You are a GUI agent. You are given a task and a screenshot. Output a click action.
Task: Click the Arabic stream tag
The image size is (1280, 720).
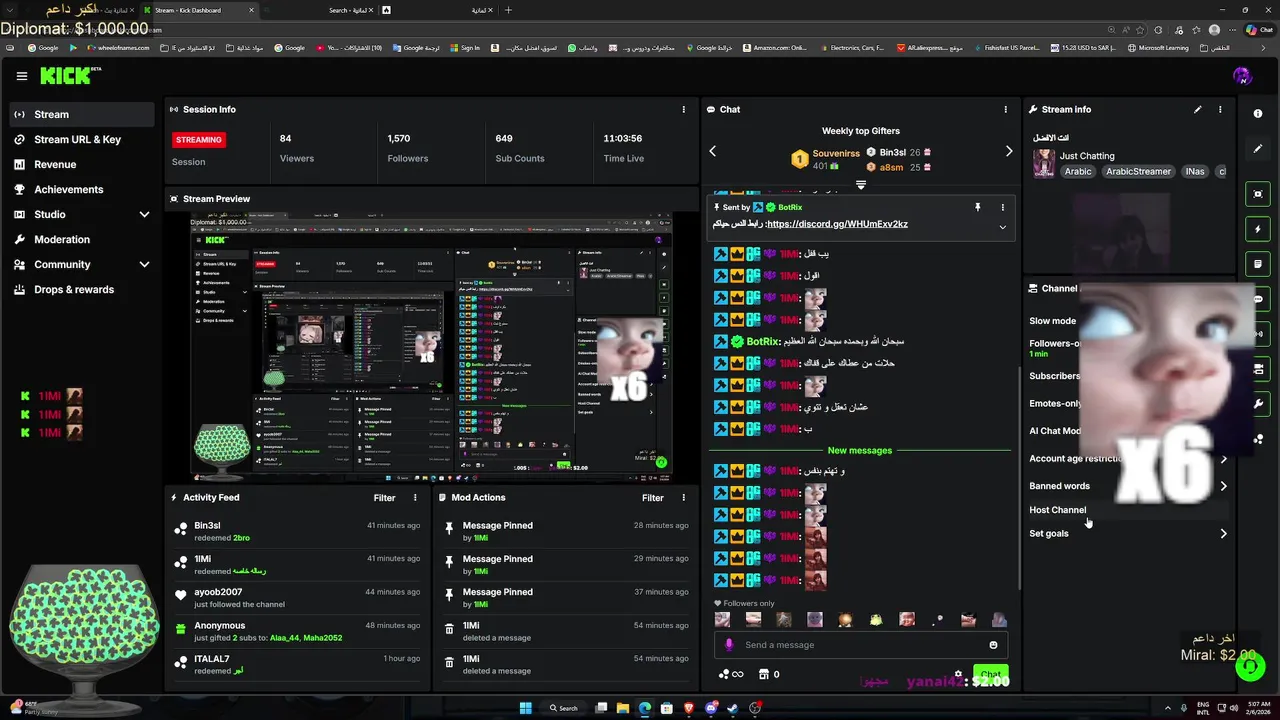click(1078, 171)
